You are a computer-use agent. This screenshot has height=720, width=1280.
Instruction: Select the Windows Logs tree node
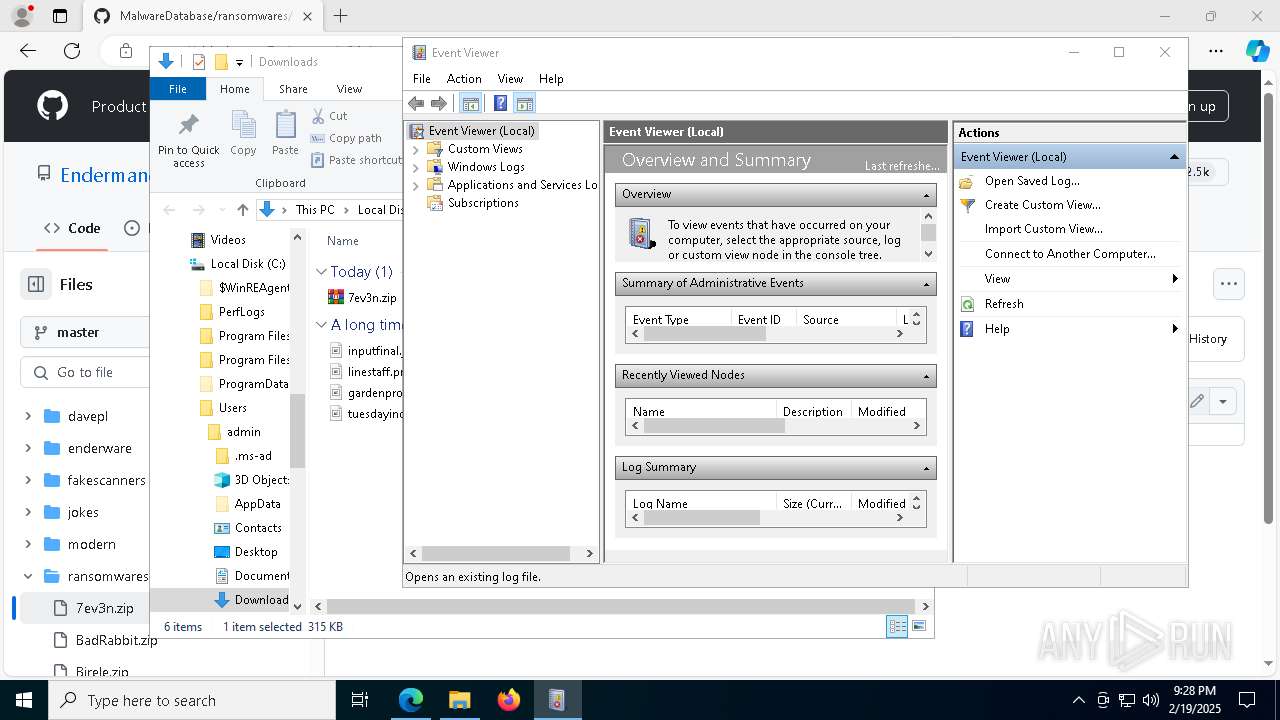(486, 167)
